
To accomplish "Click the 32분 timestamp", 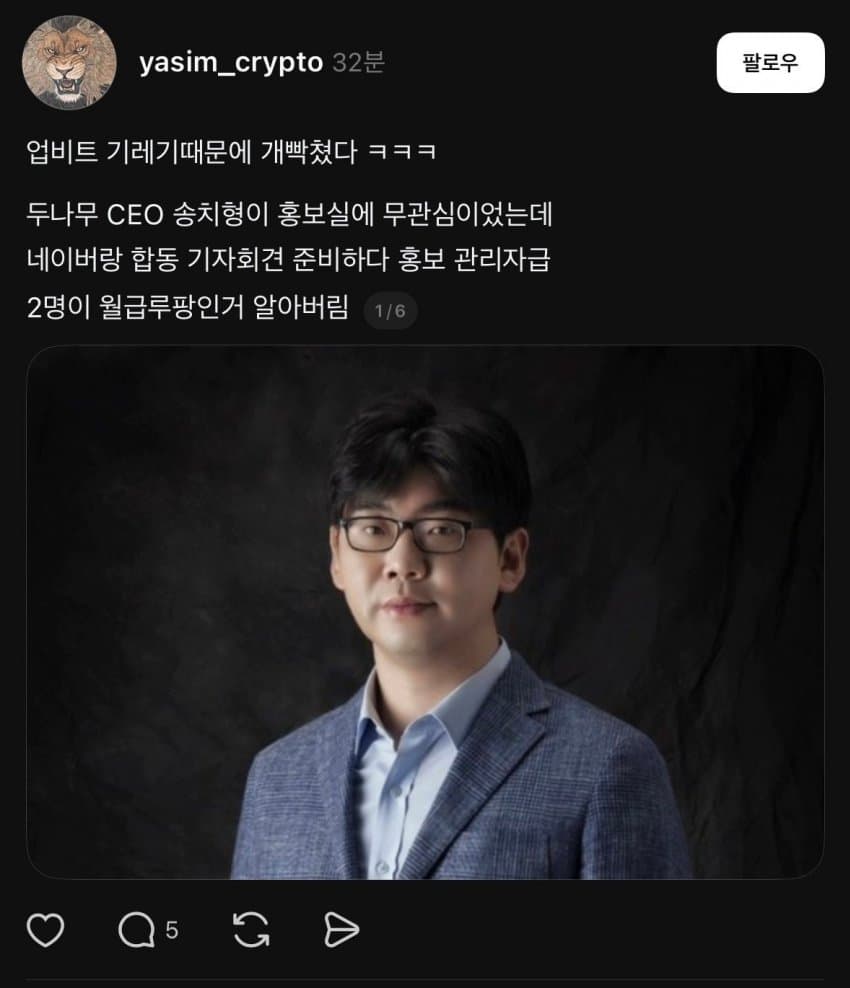I will [359, 62].
